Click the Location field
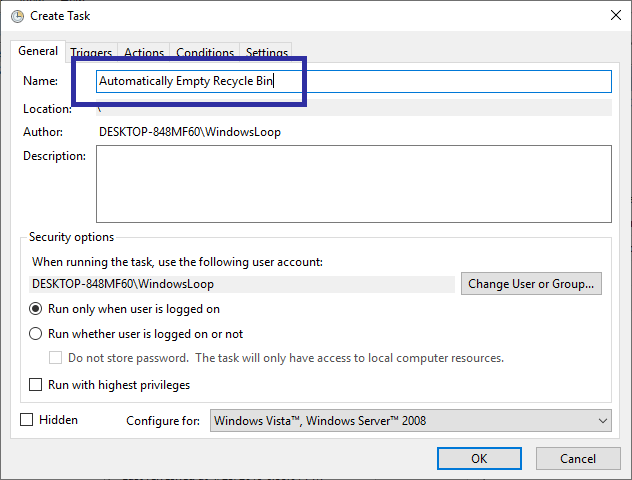This screenshot has width=632, height=480. tap(353, 108)
